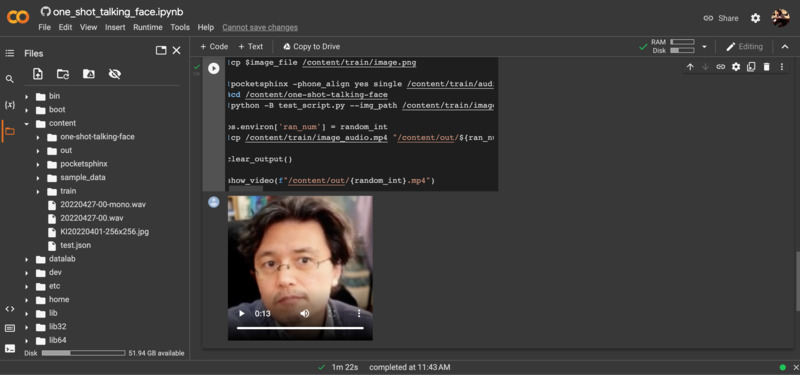
Task: Open video more options menu
Action: click(x=359, y=313)
